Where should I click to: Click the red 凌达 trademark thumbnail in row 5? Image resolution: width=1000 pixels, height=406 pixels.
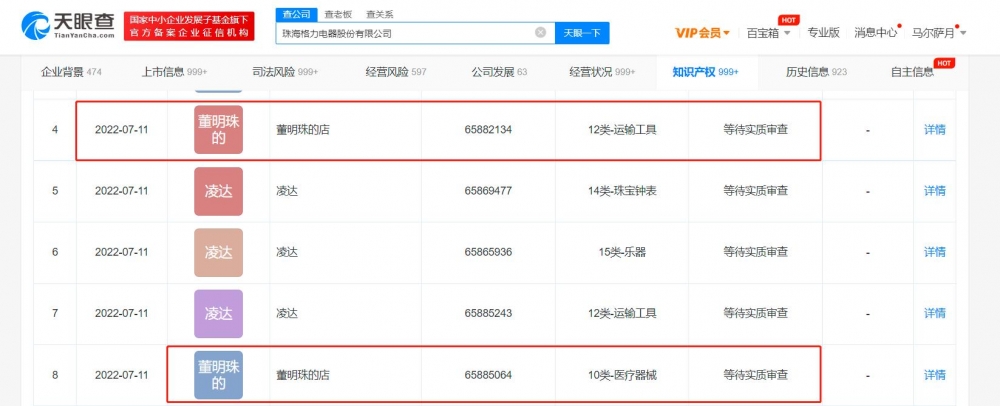tap(218, 191)
